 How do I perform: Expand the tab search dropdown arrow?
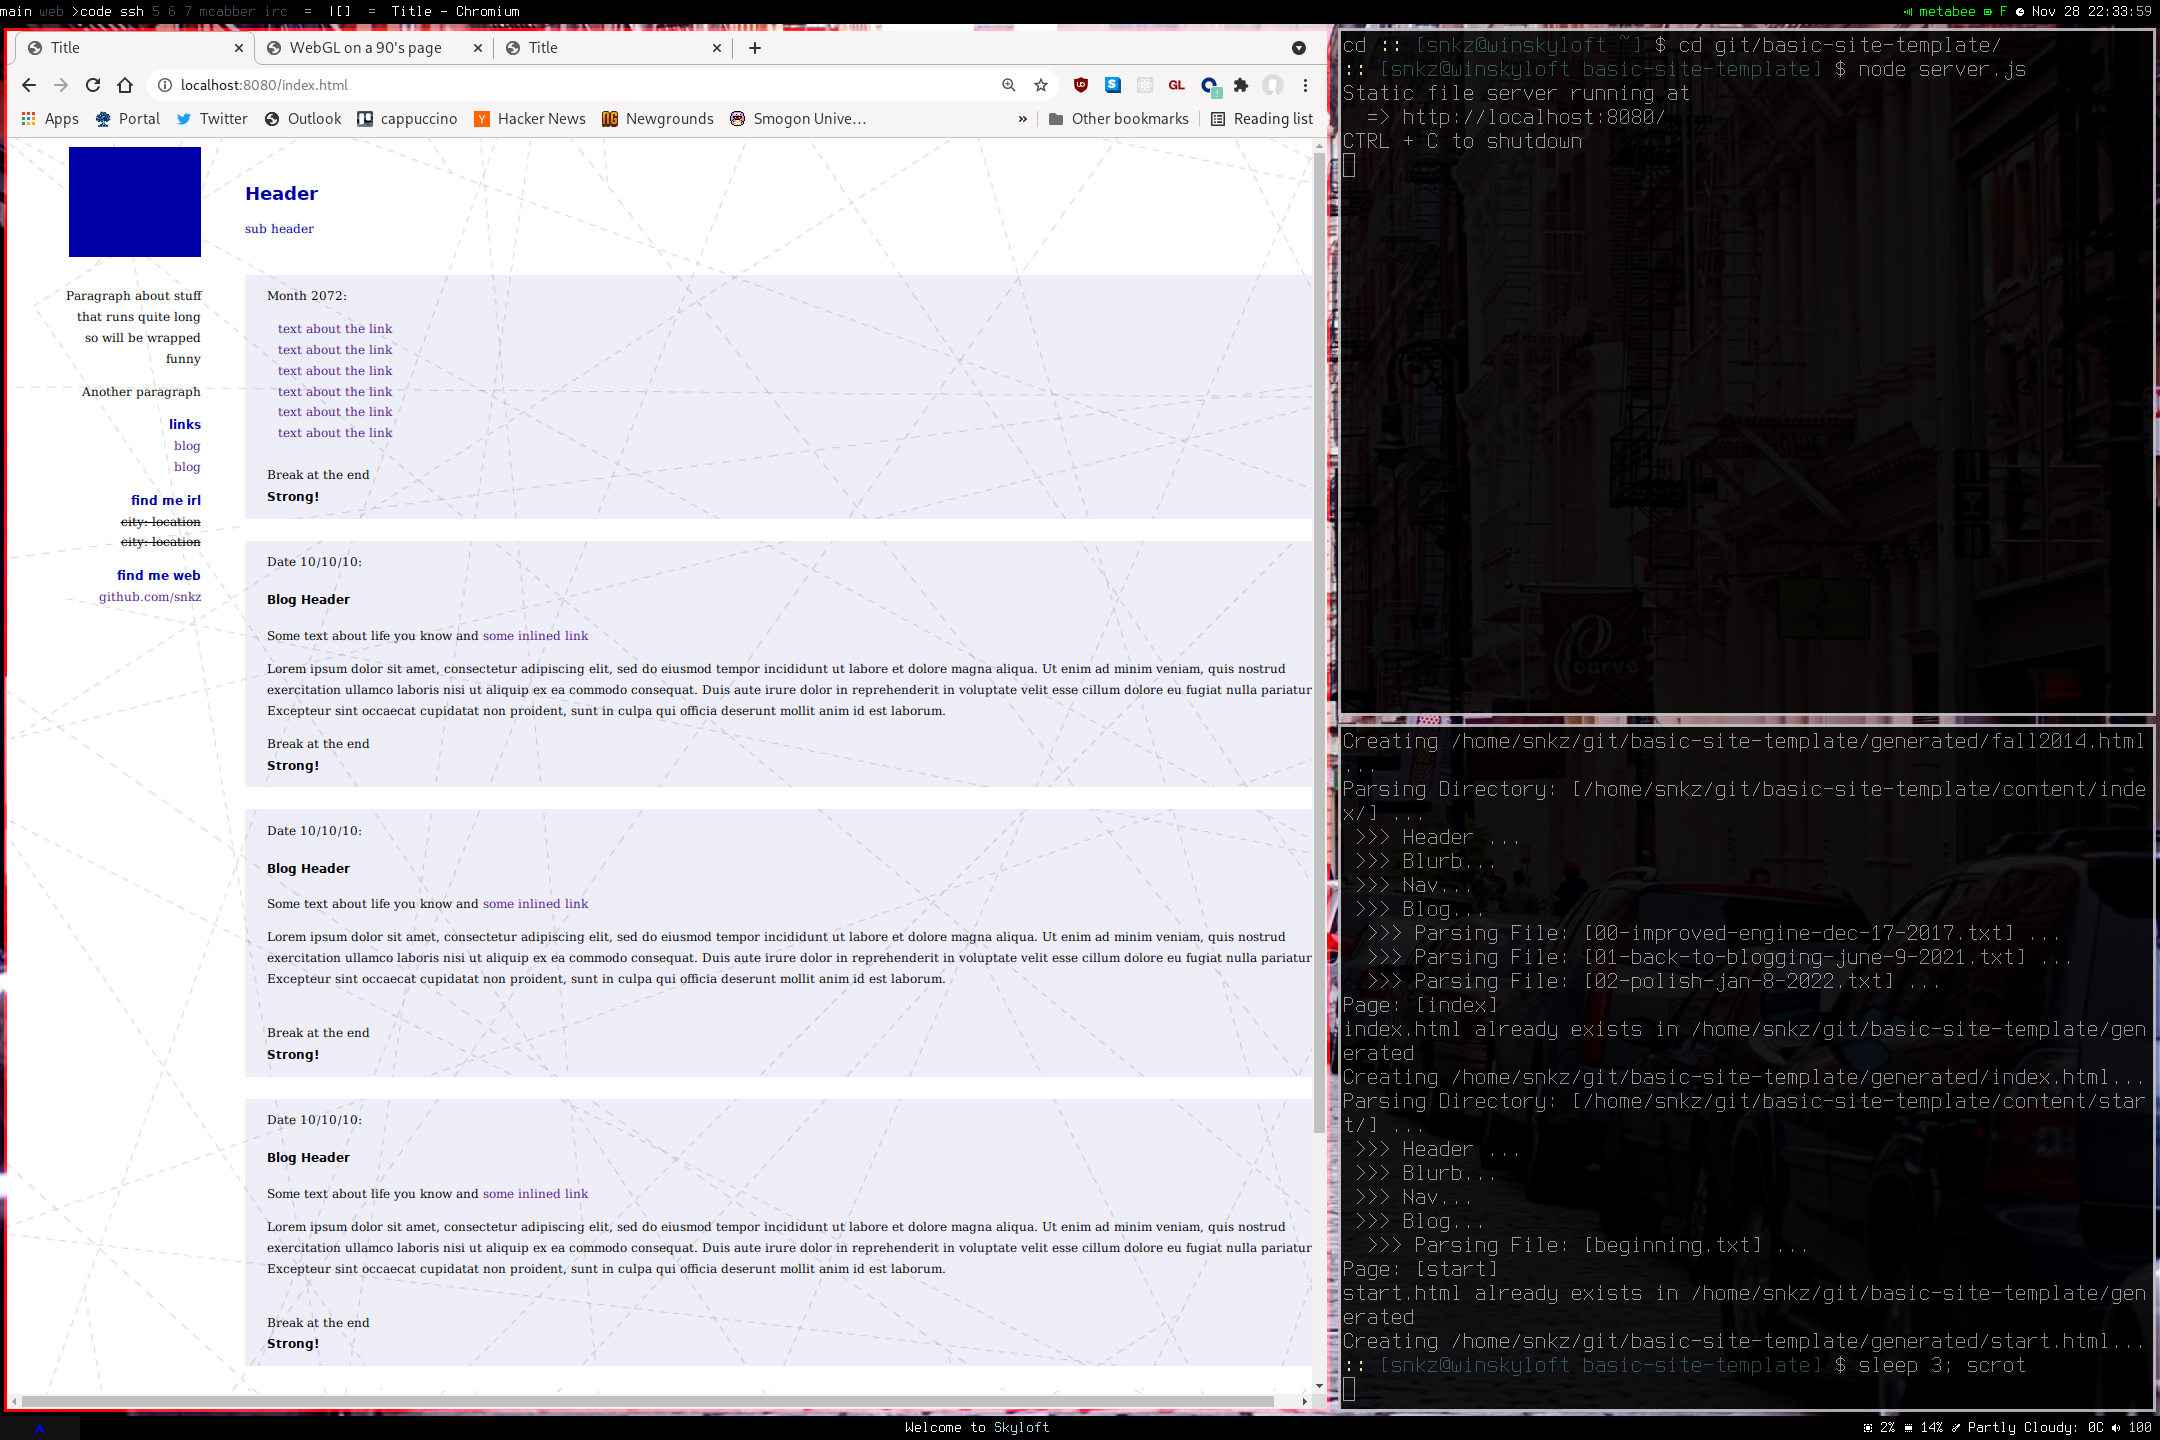(1299, 48)
